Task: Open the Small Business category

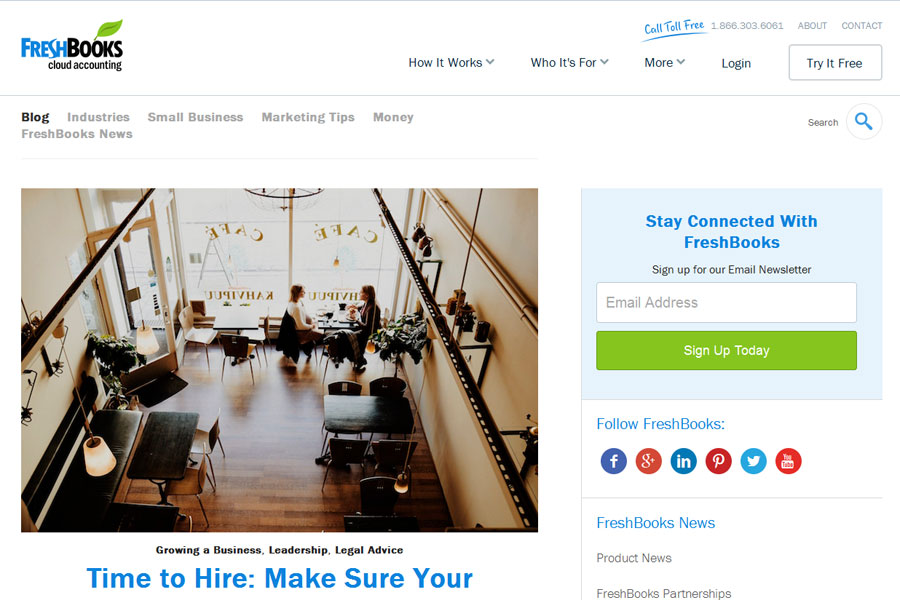Action: click(195, 117)
